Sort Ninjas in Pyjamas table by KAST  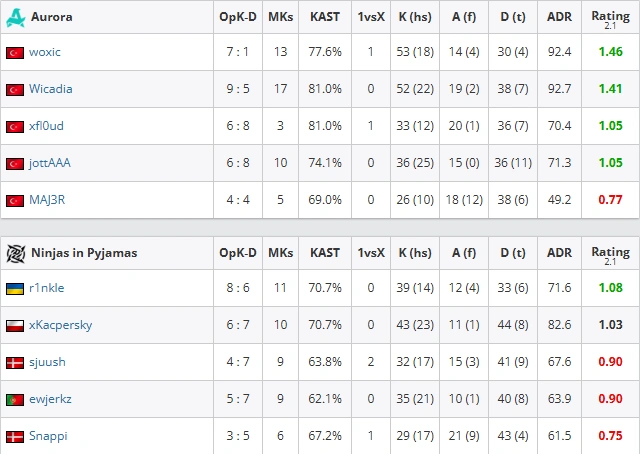pyautogui.click(x=324, y=253)
